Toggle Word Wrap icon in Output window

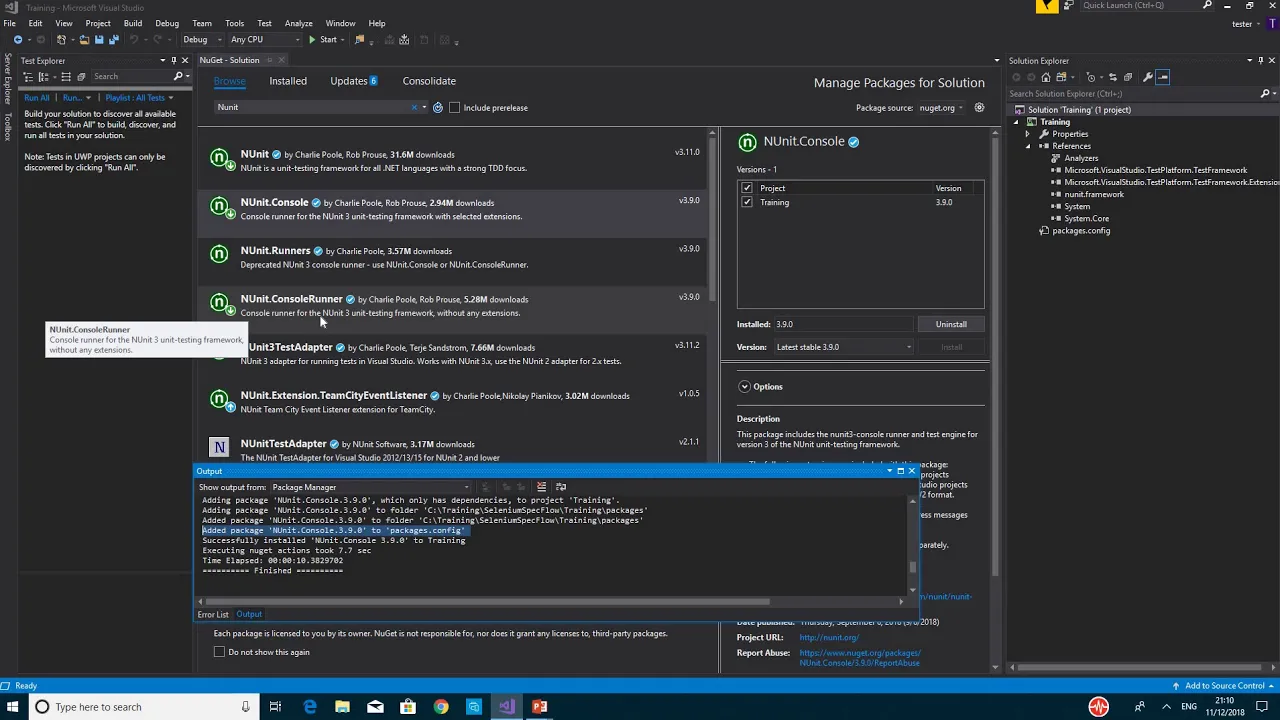coord(560,487)
